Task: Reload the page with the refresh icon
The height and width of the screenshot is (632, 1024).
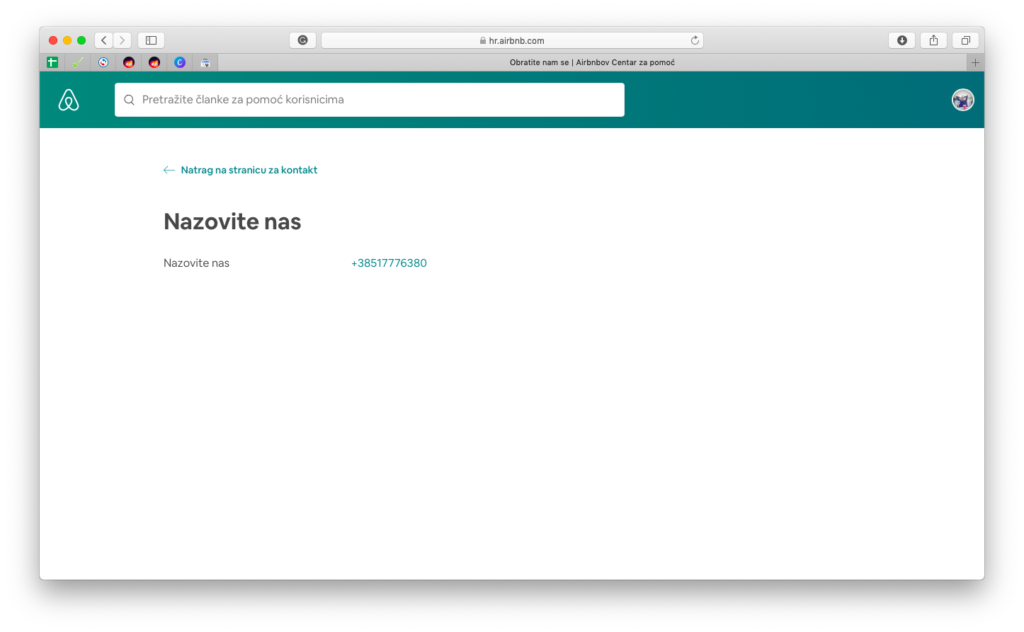Action: coord(695,40)
